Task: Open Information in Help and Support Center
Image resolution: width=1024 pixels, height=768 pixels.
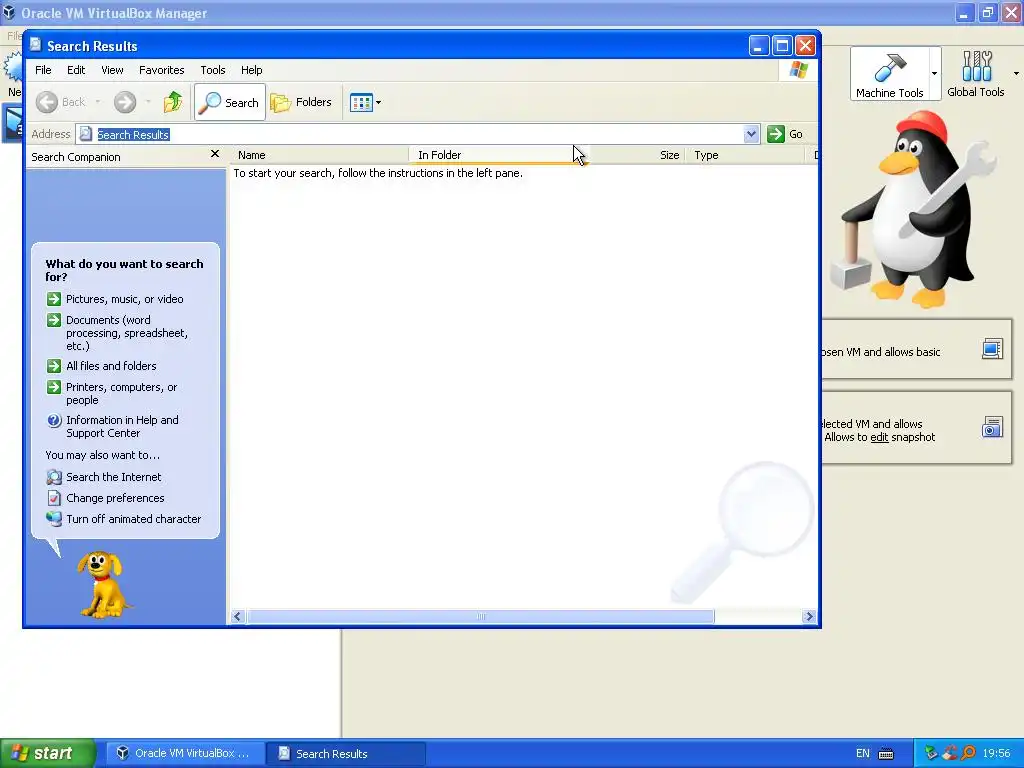Action: pos(122,426)
